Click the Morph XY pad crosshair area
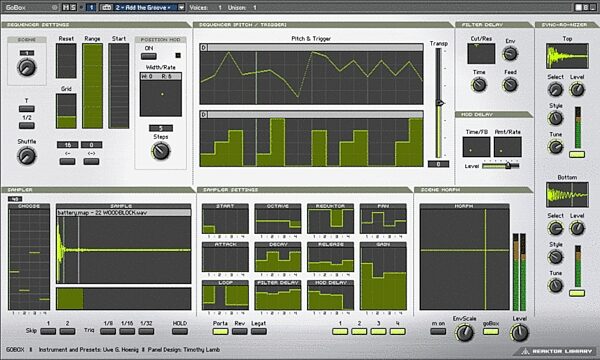This screenshot has height=360, width=600. click(x=465, y=259)
